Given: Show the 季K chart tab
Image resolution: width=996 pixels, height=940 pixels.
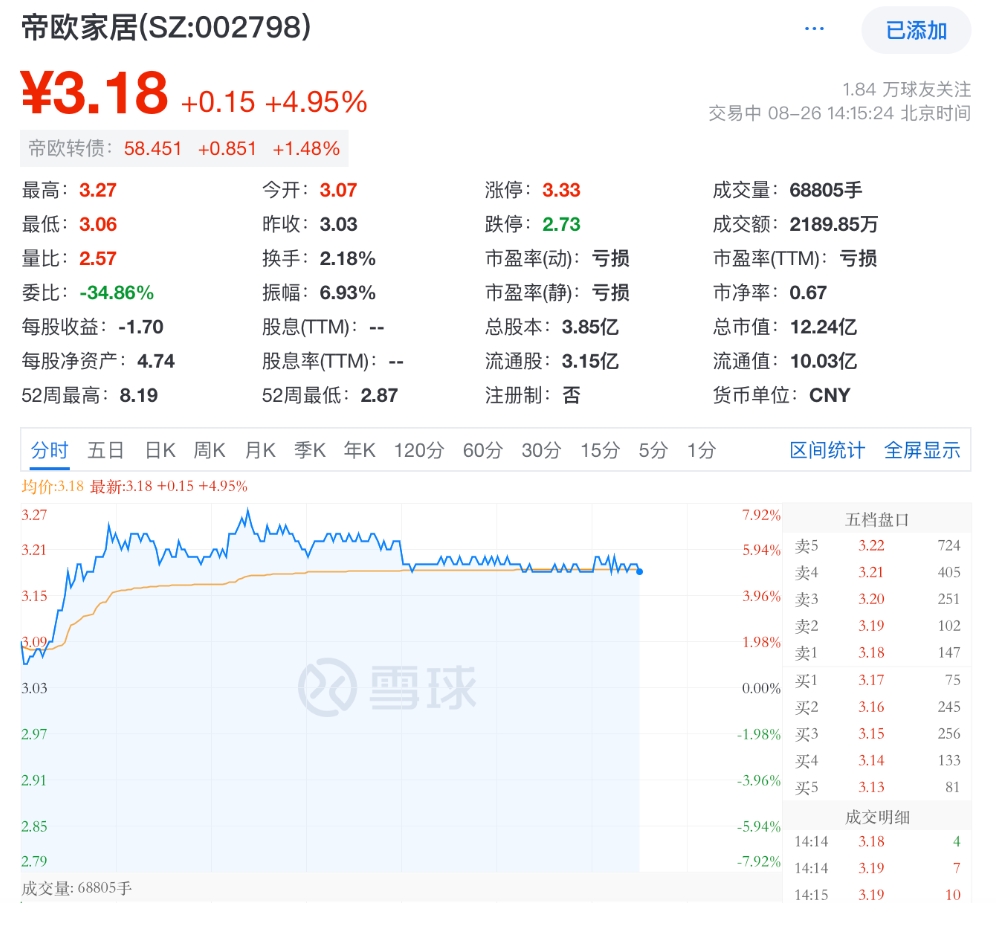Looking at the screenshot, I should 309,450.
